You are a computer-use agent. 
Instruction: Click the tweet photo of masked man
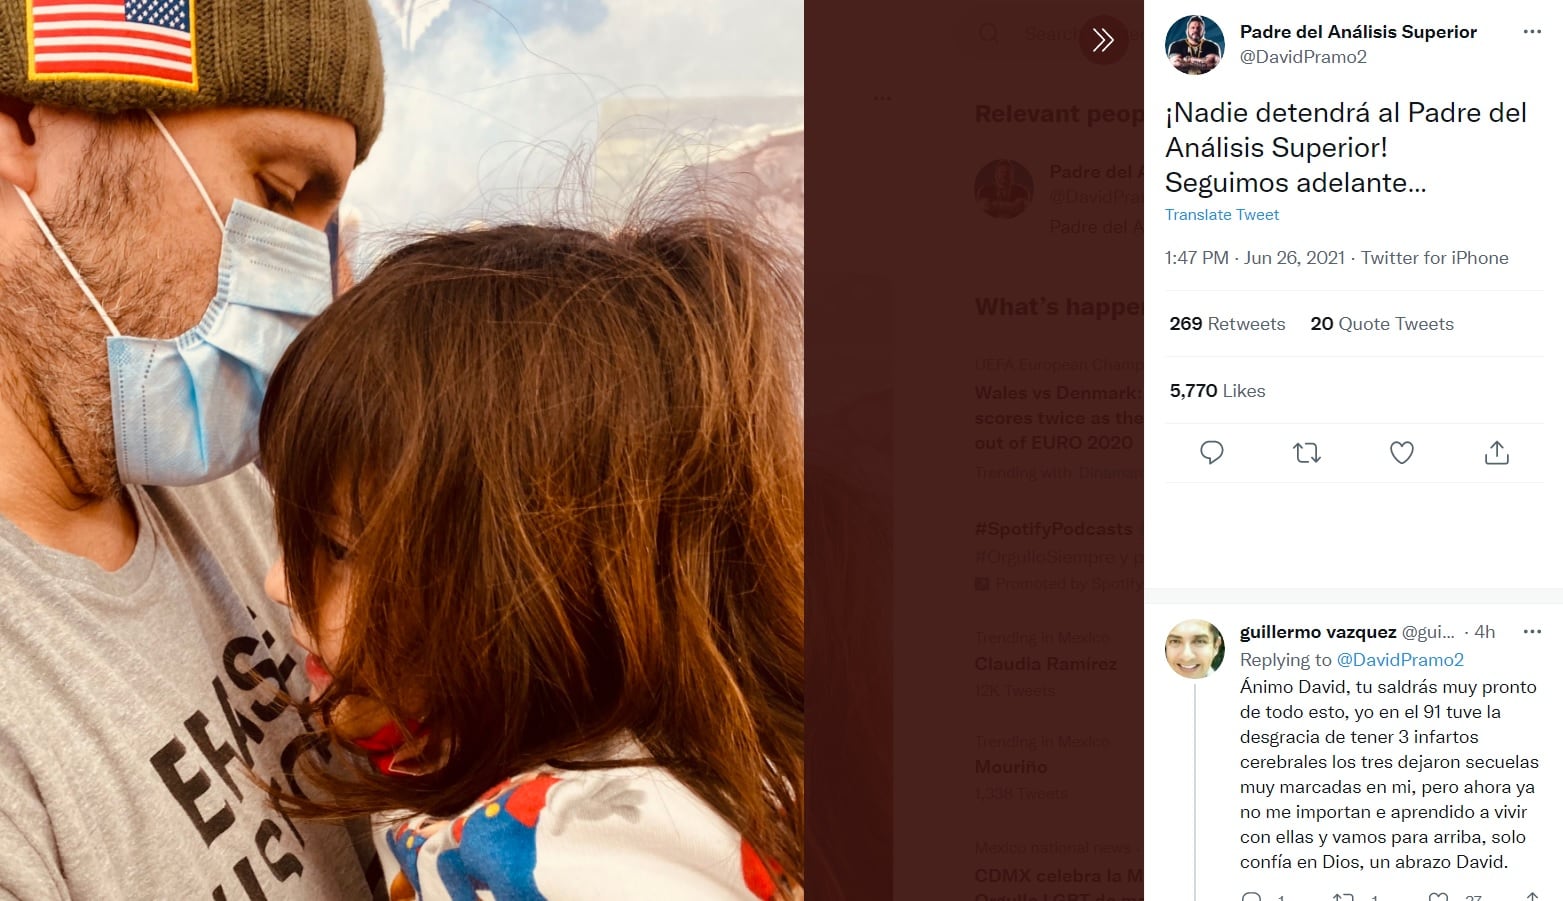[401, 450]
